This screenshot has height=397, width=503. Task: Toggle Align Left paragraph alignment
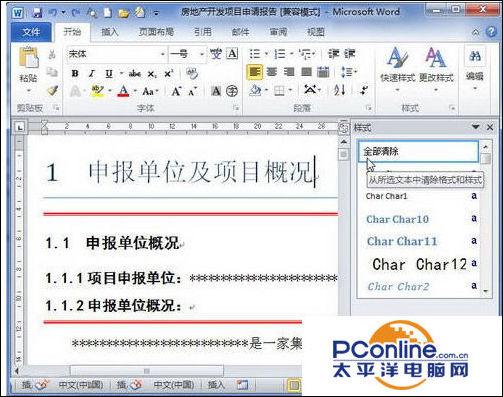255,72
